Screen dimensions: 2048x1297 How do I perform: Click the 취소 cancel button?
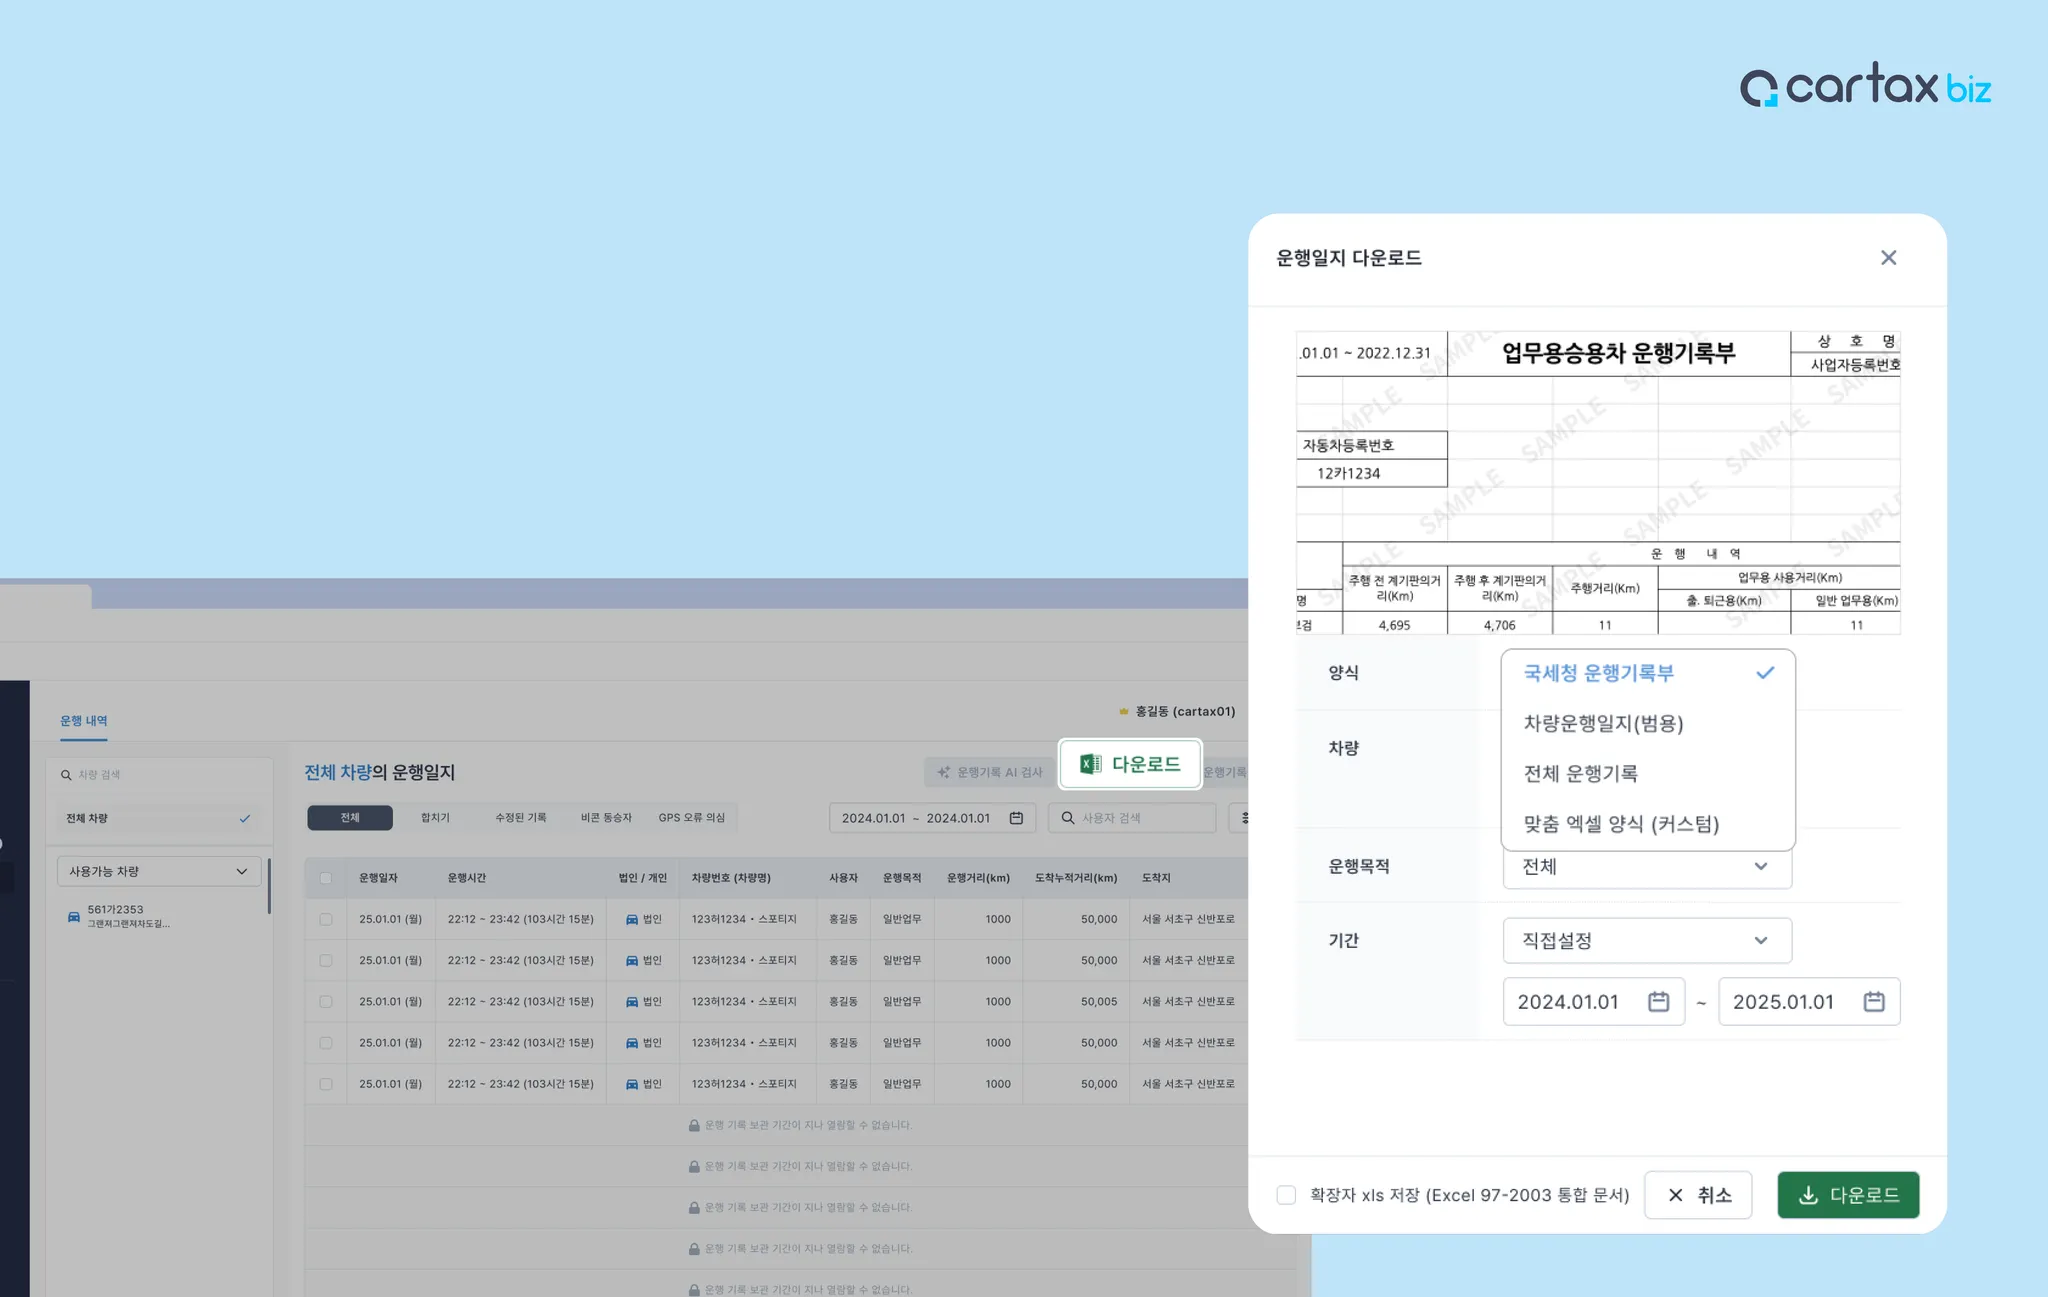tap(1698, 1195)
